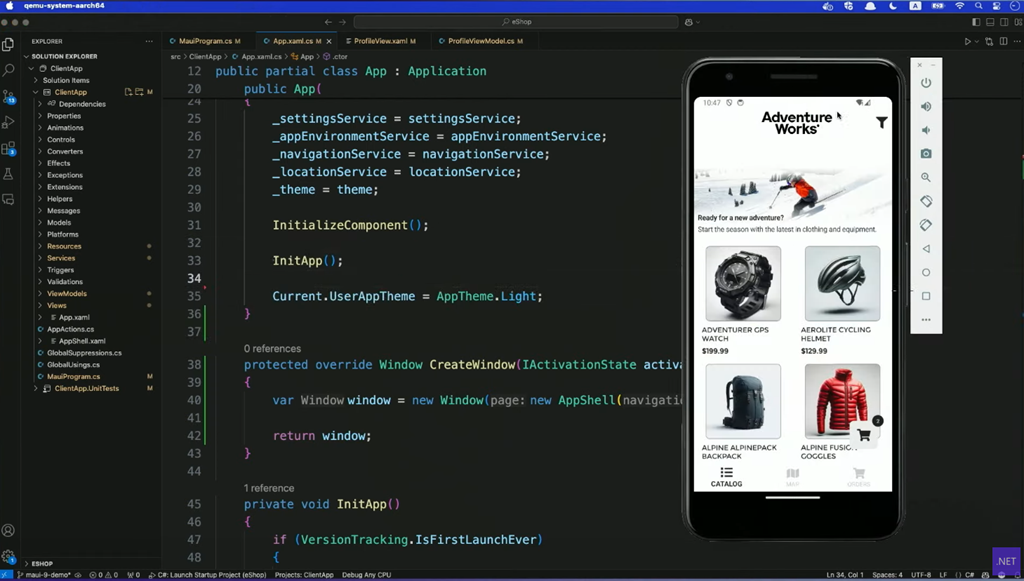
Task: Expand the Solution Items node
Action: click(36, 80)
